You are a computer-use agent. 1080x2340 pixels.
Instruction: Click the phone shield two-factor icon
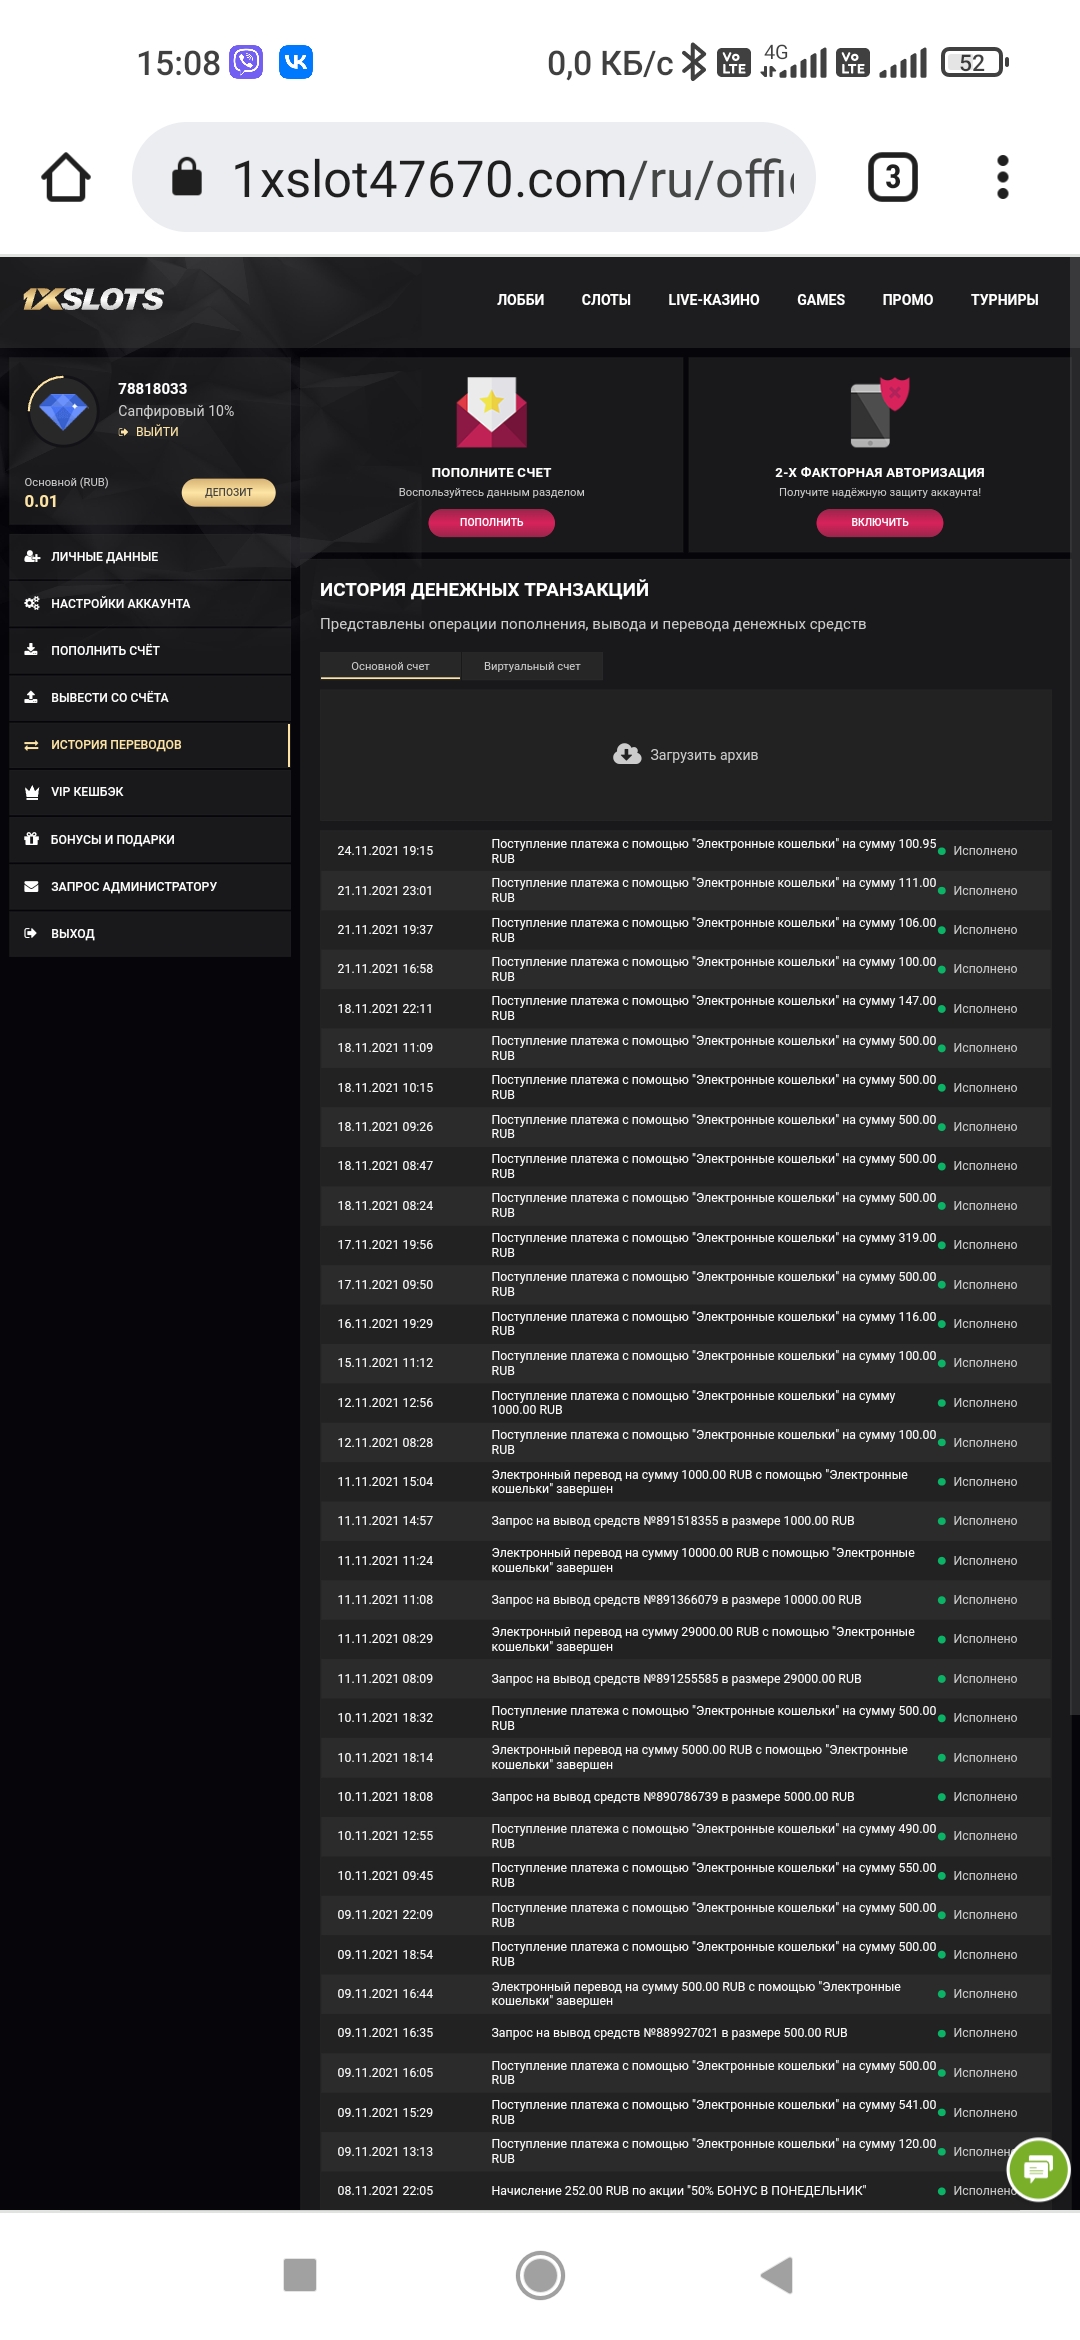880,412
